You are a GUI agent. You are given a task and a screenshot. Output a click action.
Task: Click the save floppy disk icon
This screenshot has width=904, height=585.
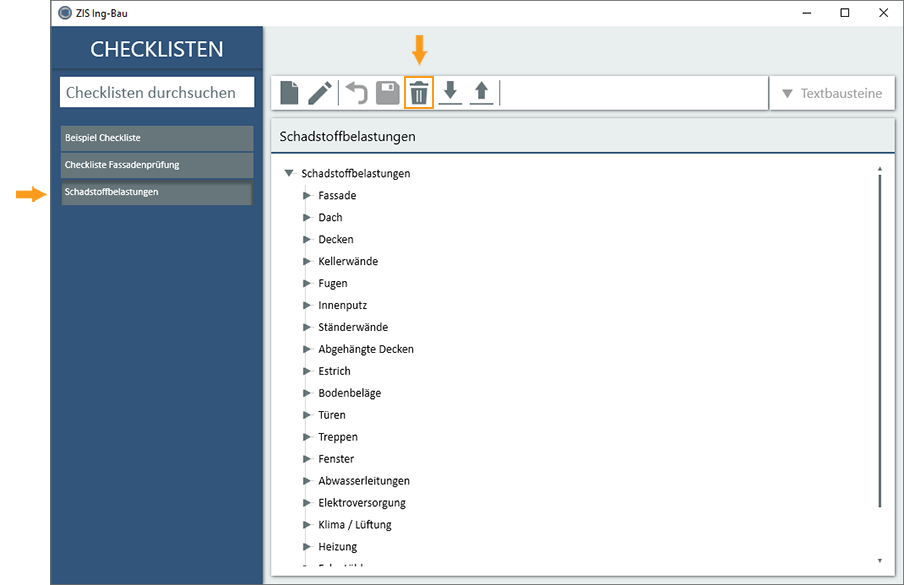coord(387,93)
